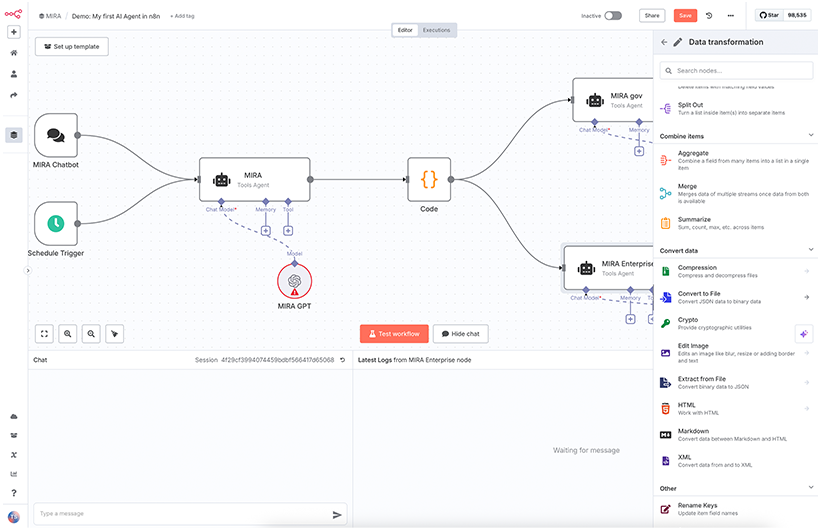Open the GitHub Star button
This screenshot has height=530, width=820.
point(769,15)
